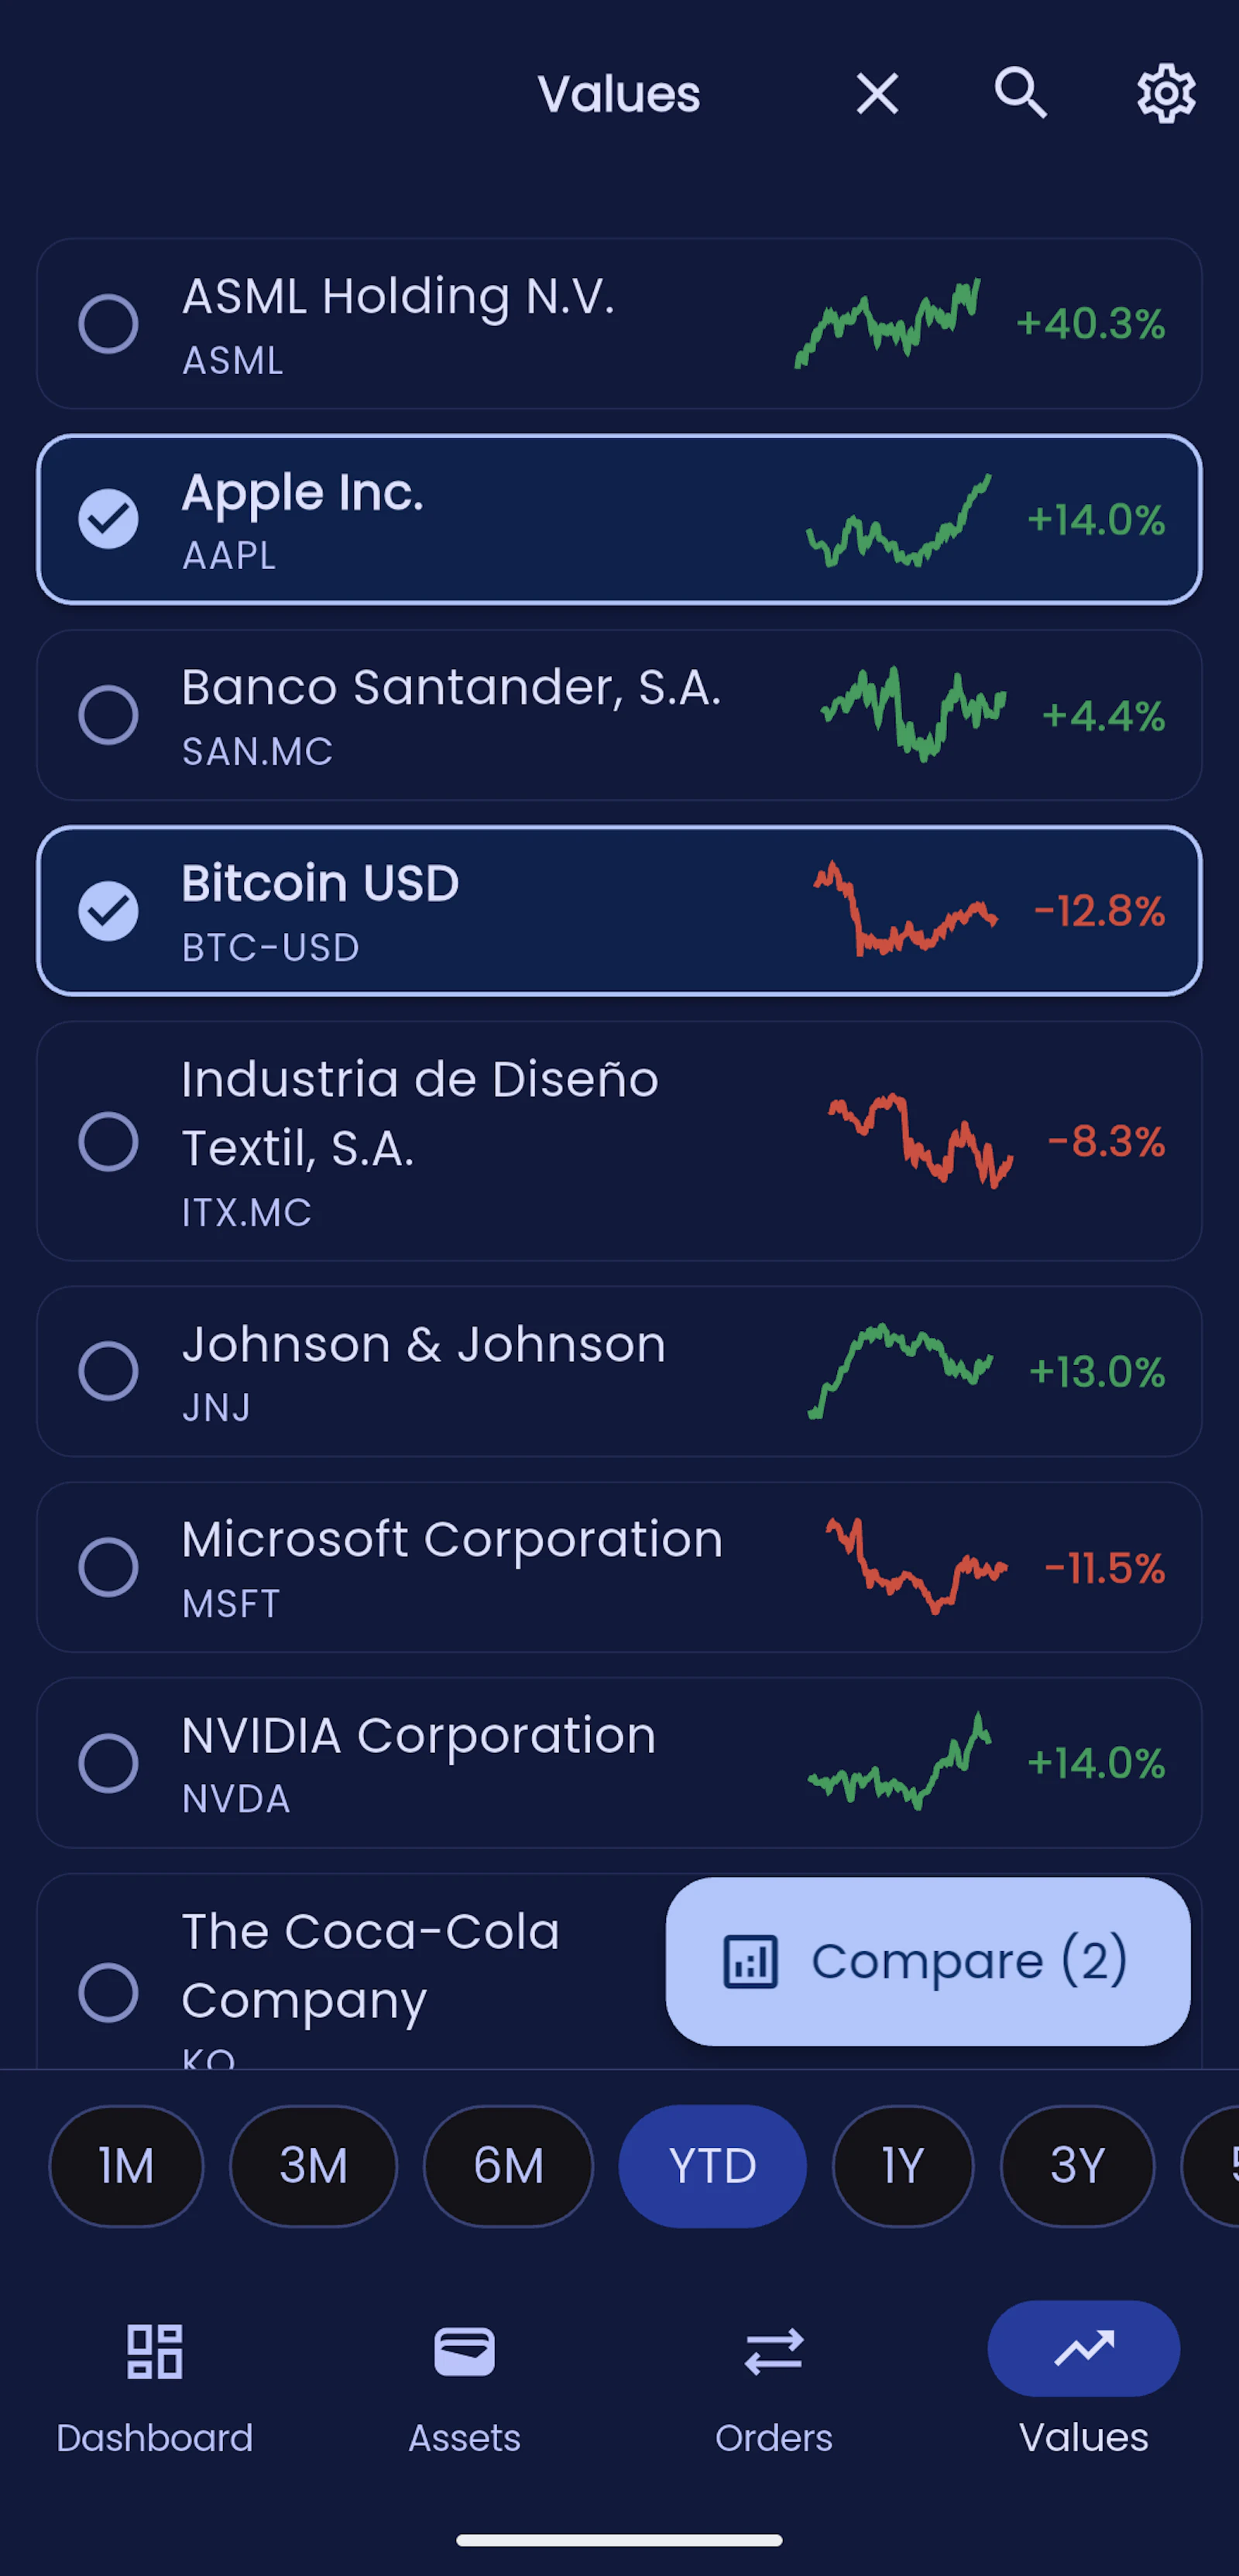The width and height of the screenshot is (1239, 2576).
Task: Select the ASML Holding N.V. radio circle
Action: coord(108,323)
